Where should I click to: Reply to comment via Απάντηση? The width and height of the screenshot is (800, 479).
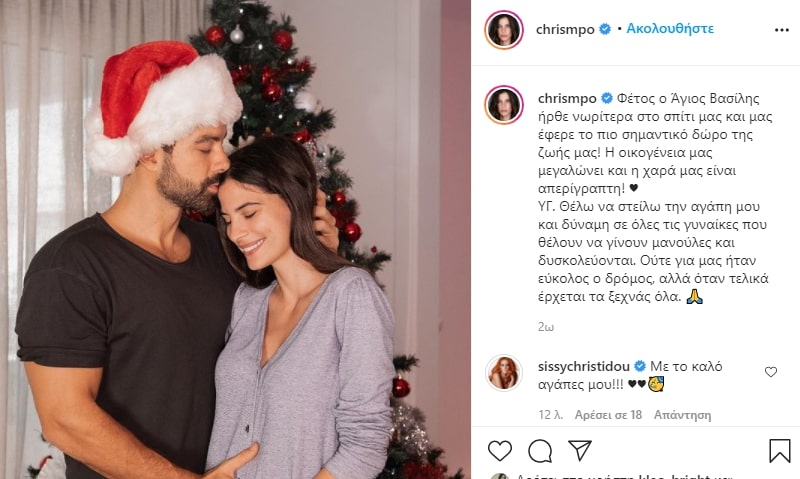click(682, 415)
